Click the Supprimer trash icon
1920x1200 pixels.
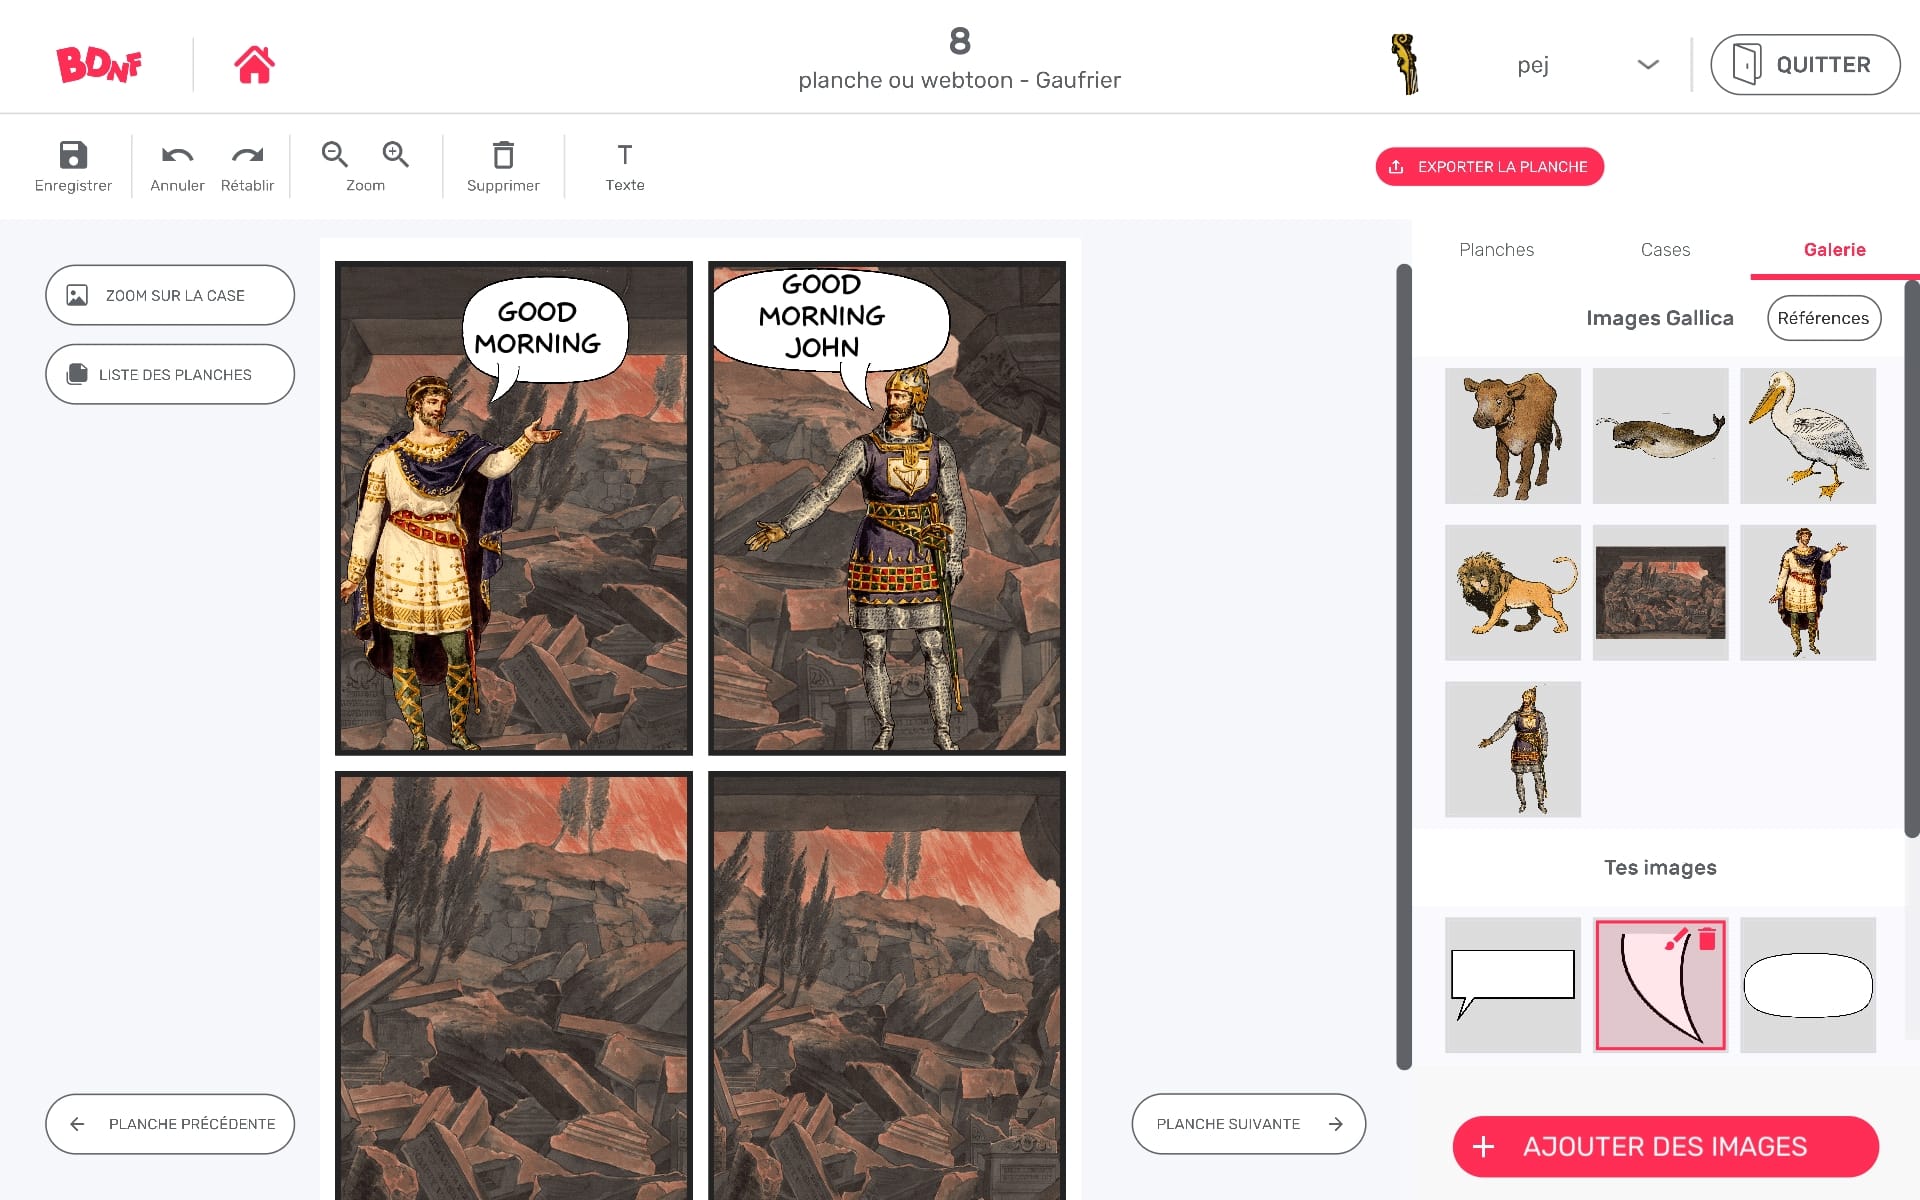(503, 156)
